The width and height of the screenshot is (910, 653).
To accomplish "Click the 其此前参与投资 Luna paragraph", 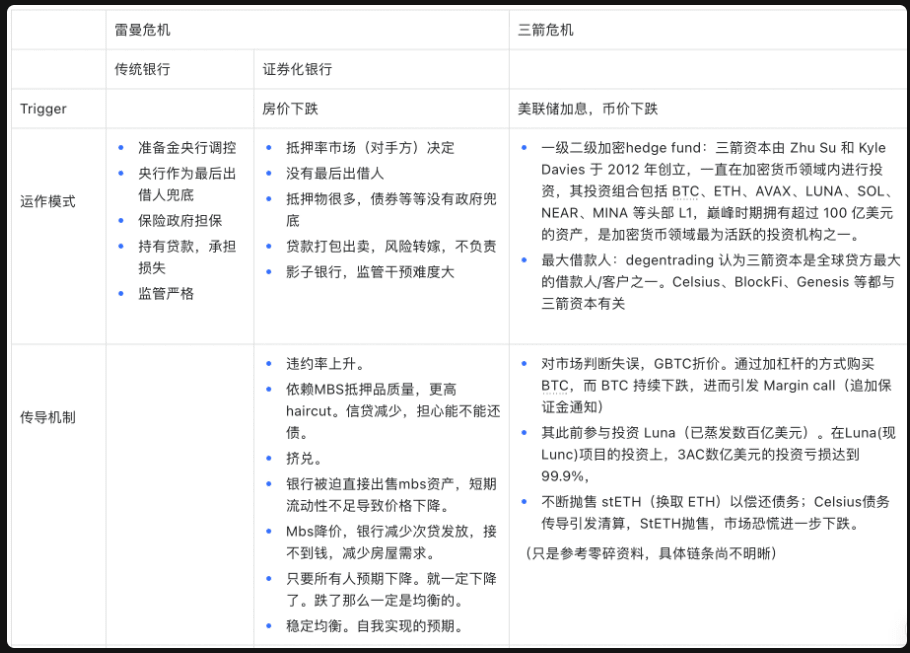I will coord(718,454).
